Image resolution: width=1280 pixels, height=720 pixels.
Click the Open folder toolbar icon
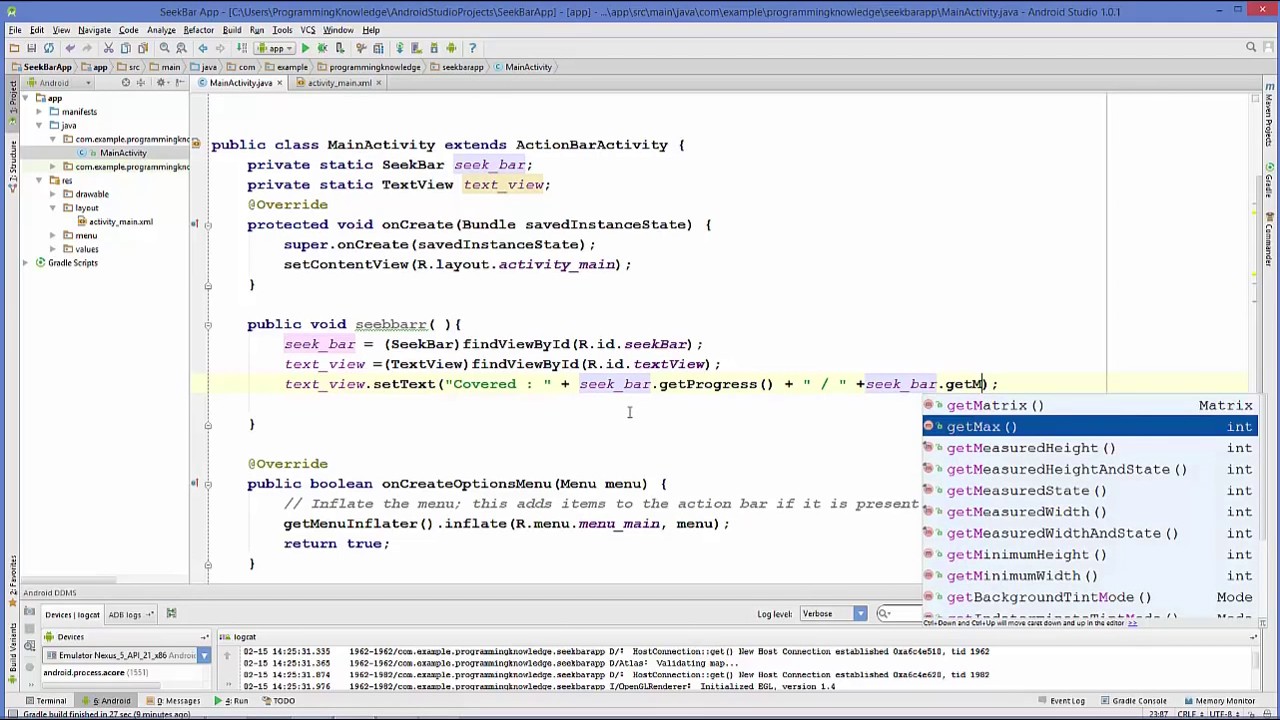pyautogui.click(x=14, y=48)
